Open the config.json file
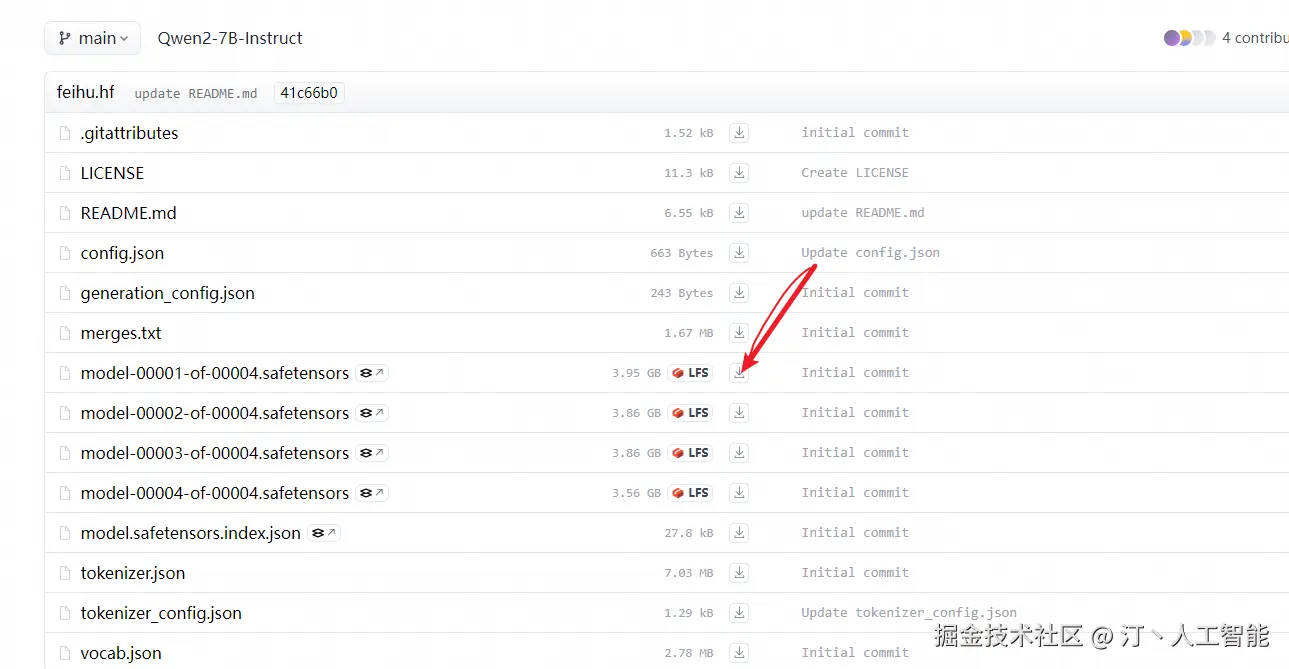This screenshot has width=1289, height=669. (122, 253)
